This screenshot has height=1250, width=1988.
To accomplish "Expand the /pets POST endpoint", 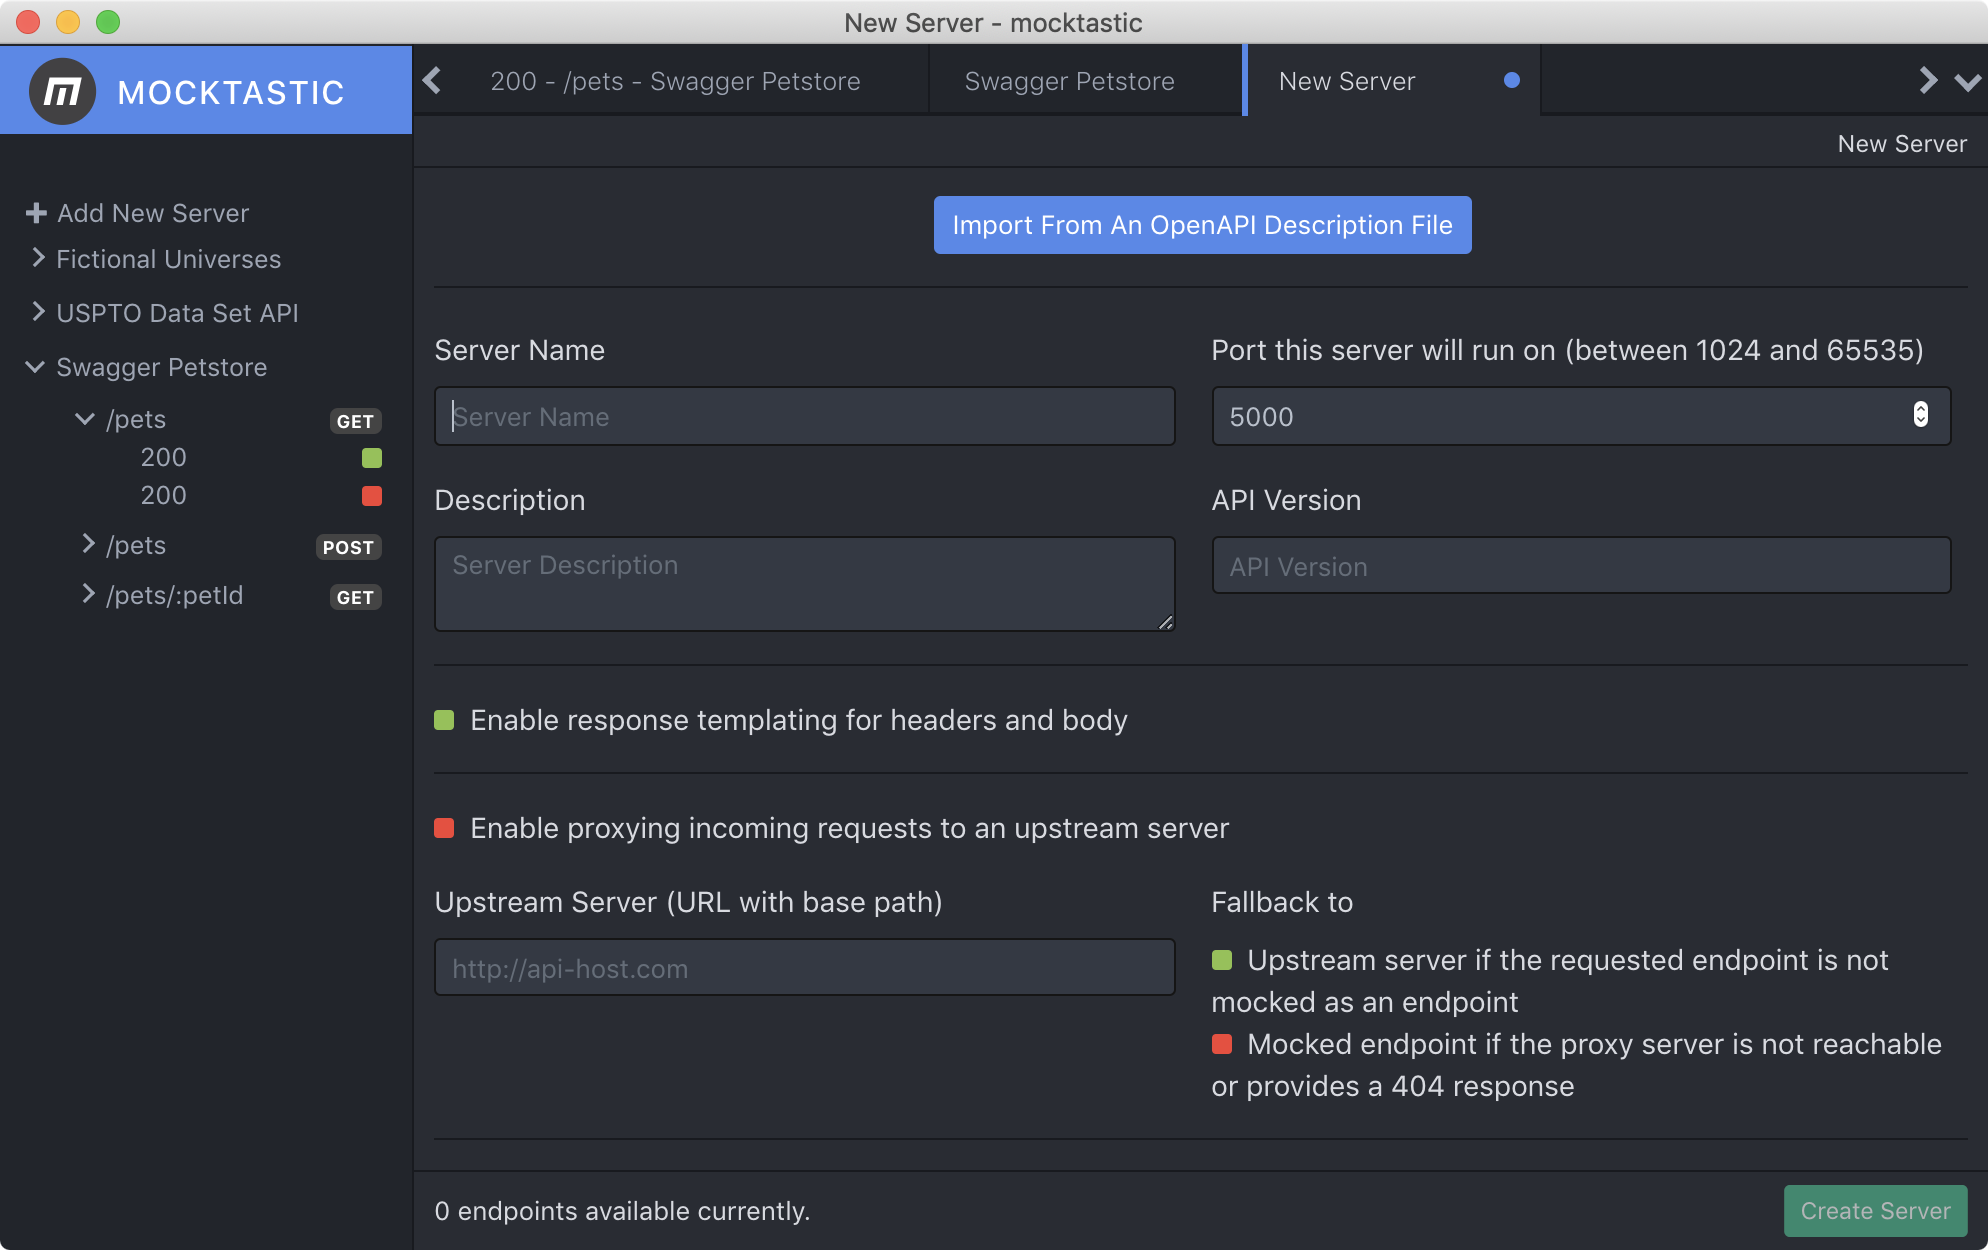I will (x=88, y=544).
